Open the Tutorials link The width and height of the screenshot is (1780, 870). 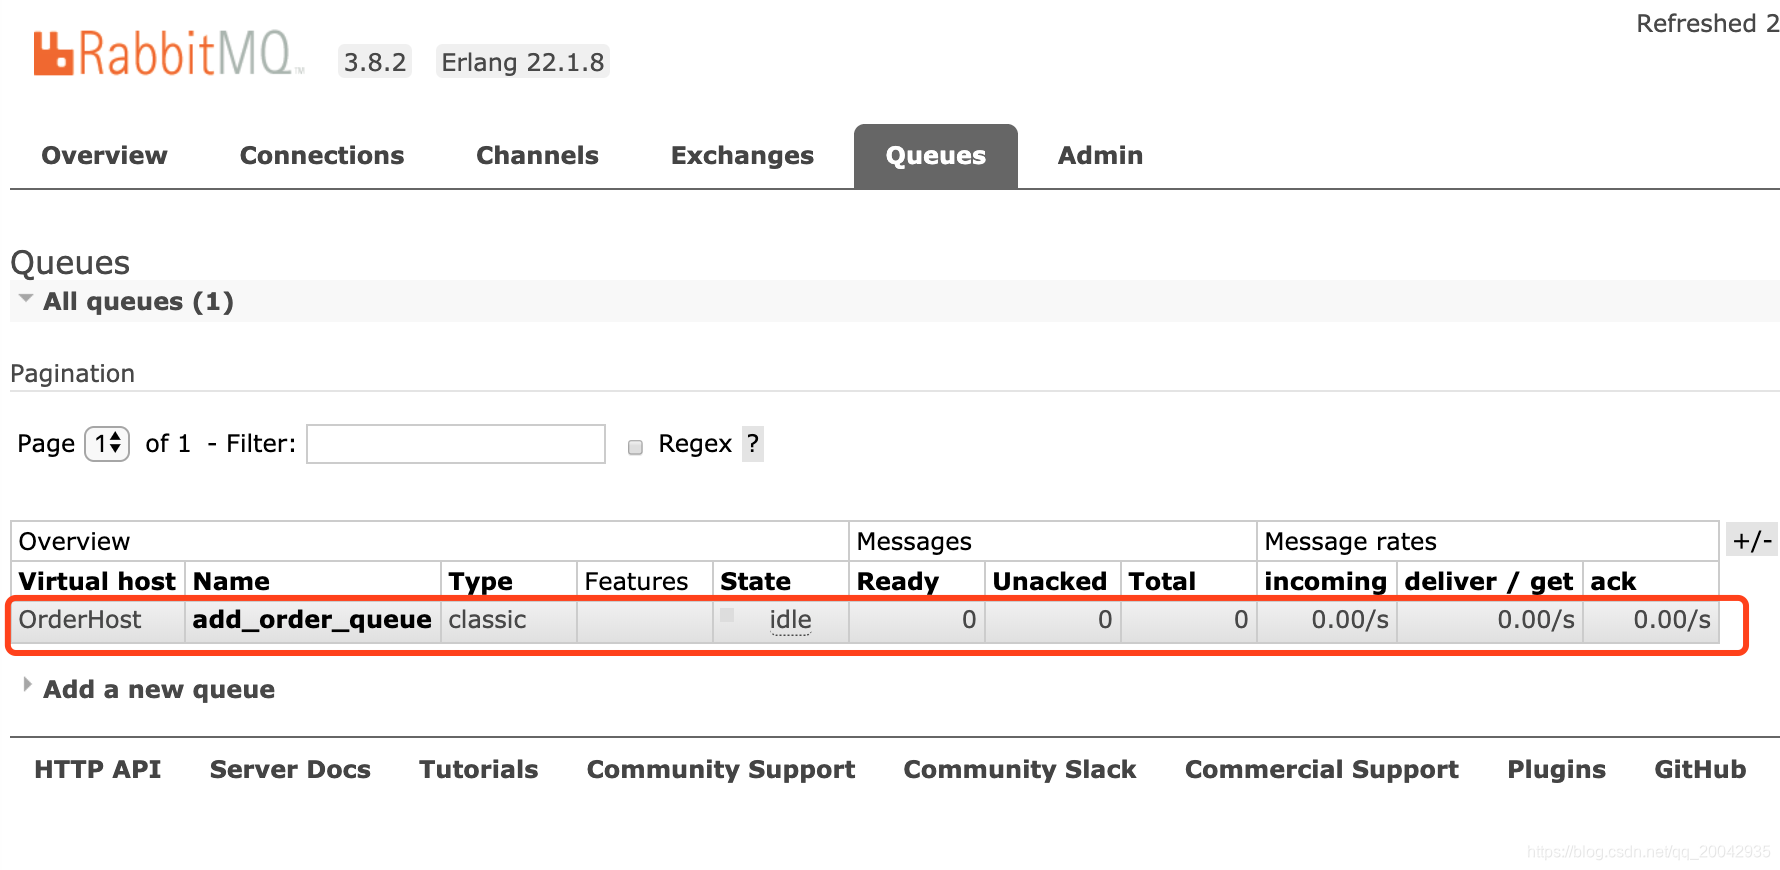pyautogui.click(x=478, y=769)
